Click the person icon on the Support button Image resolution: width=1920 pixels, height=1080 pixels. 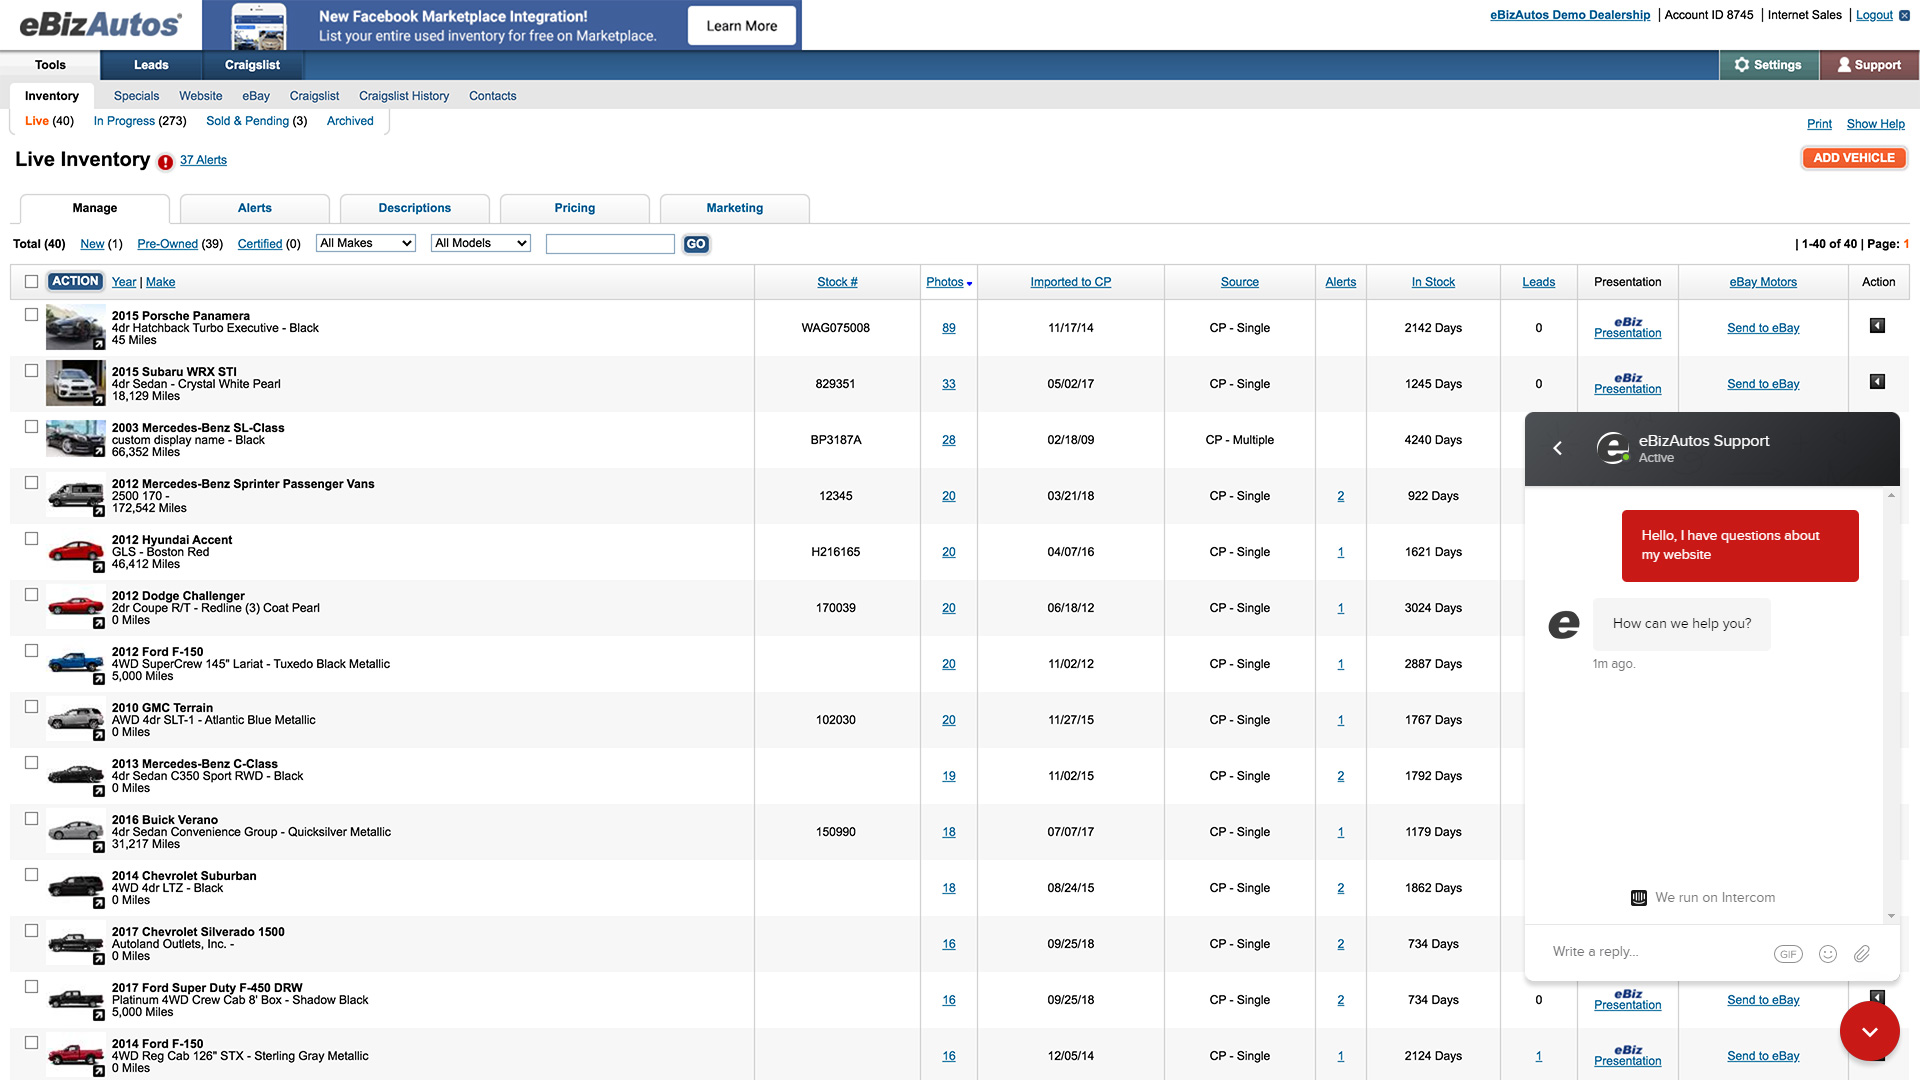(1844, 65)
